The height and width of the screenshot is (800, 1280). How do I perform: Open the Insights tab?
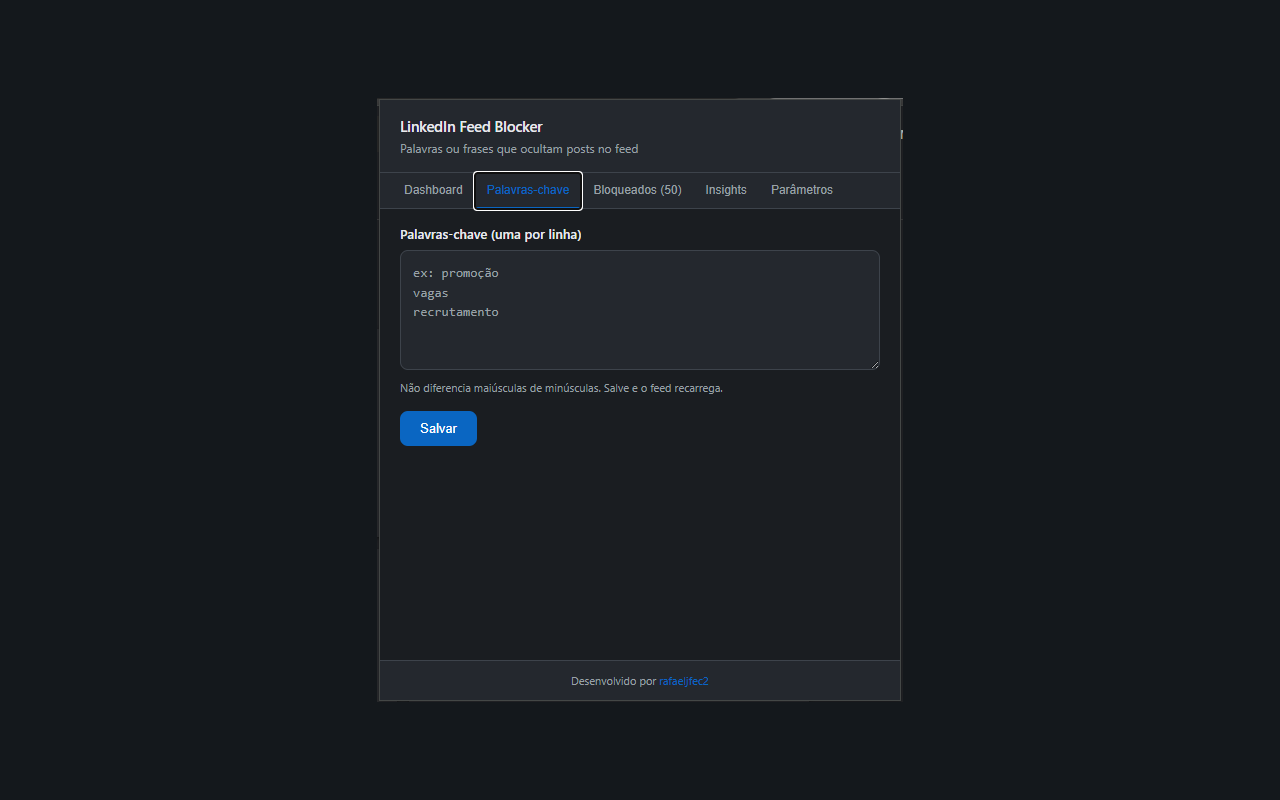point(726,190)
